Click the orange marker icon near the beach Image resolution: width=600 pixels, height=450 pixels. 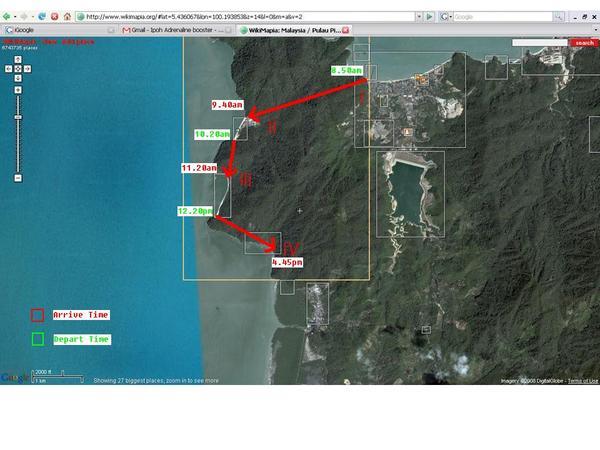click(x=421, y=80)
